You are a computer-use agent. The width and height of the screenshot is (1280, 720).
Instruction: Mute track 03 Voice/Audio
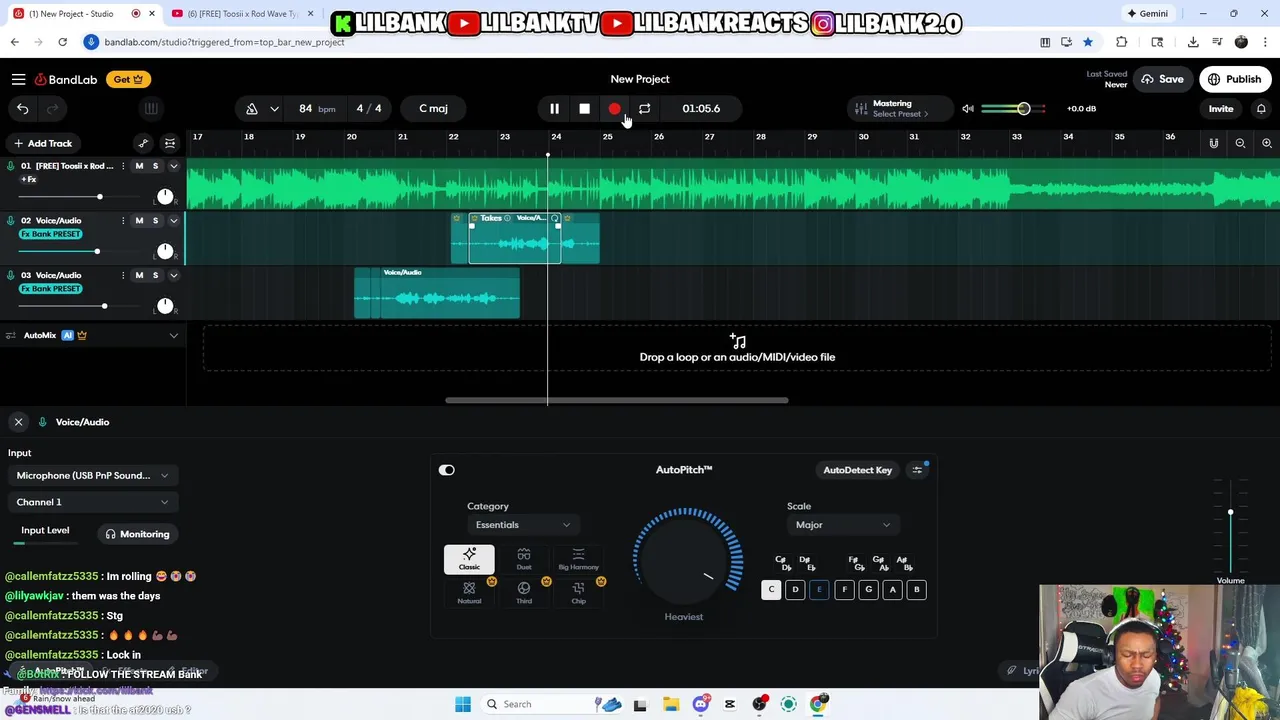139,275
